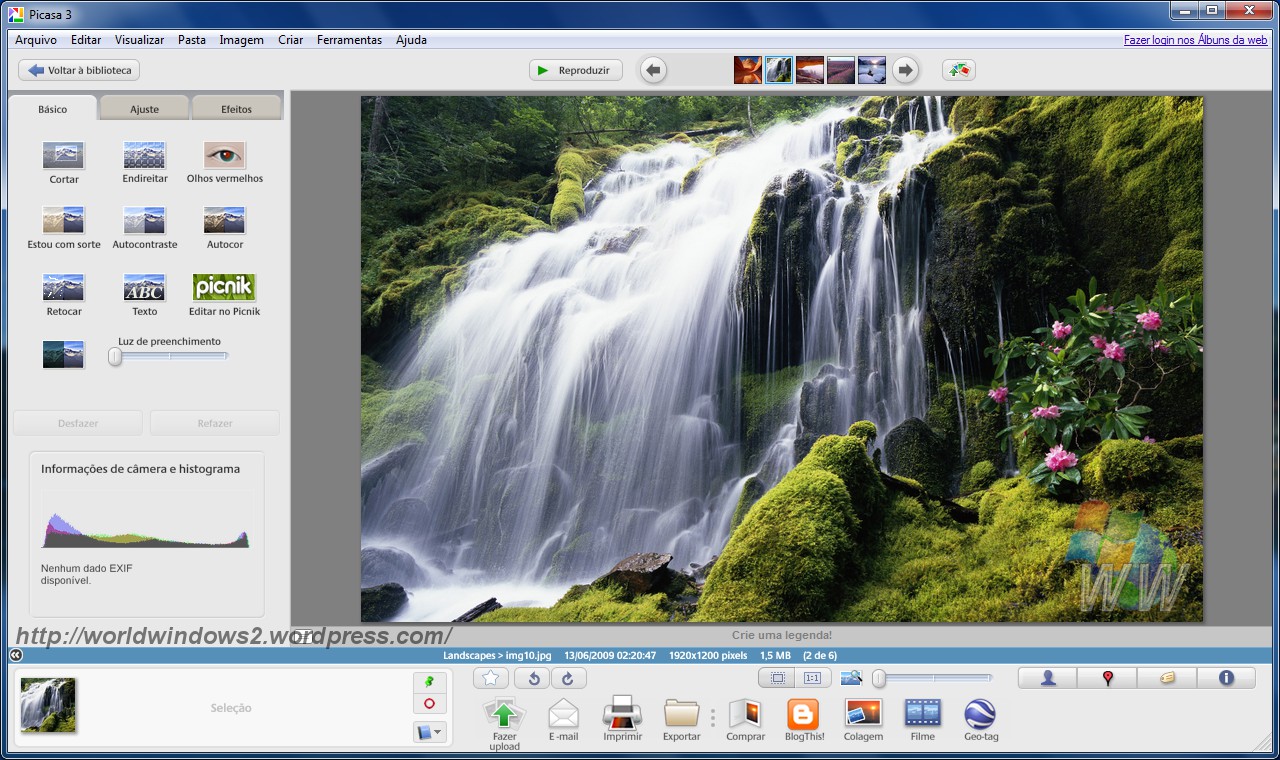Open the Retocar retouch tool

(x=64, y=288)
